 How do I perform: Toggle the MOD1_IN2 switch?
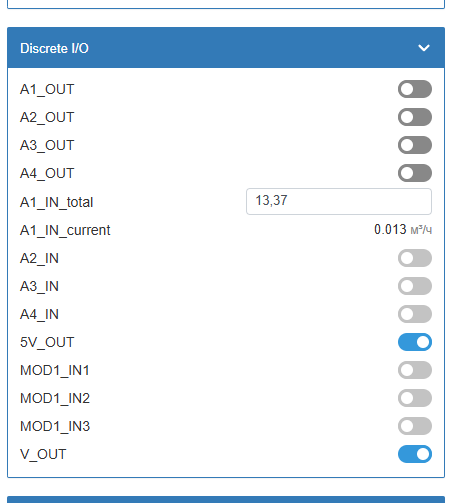click(x=415, y=398)
